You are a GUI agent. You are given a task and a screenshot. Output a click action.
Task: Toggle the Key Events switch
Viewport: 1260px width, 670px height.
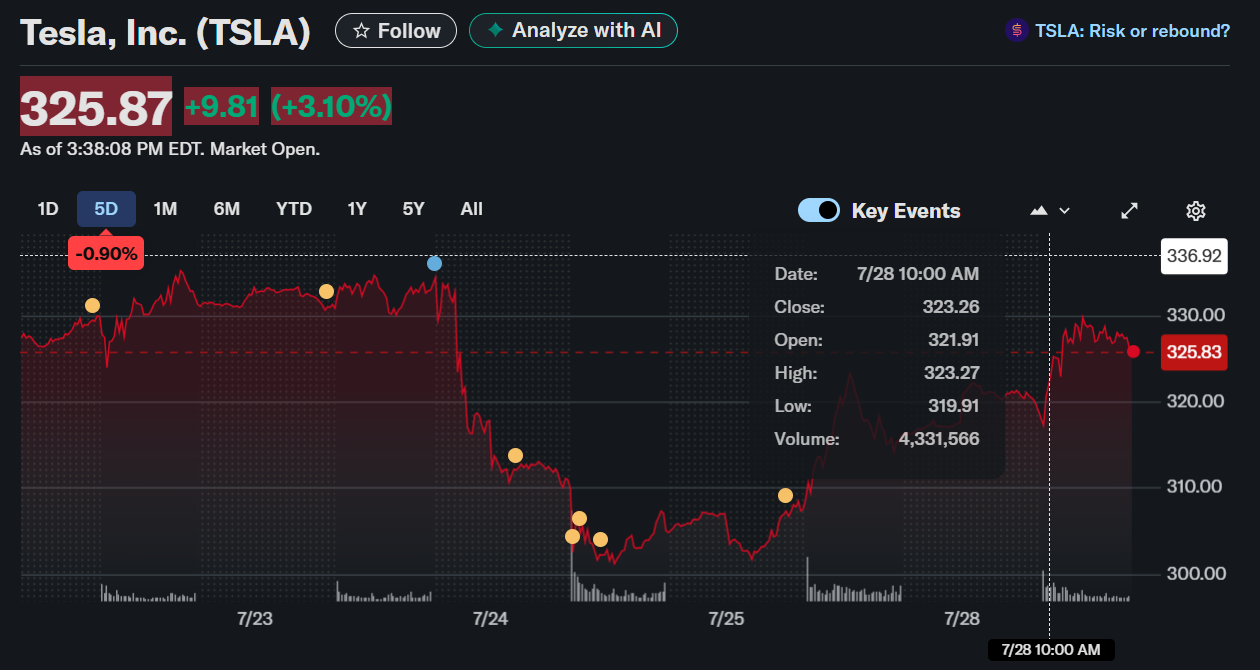819,210
